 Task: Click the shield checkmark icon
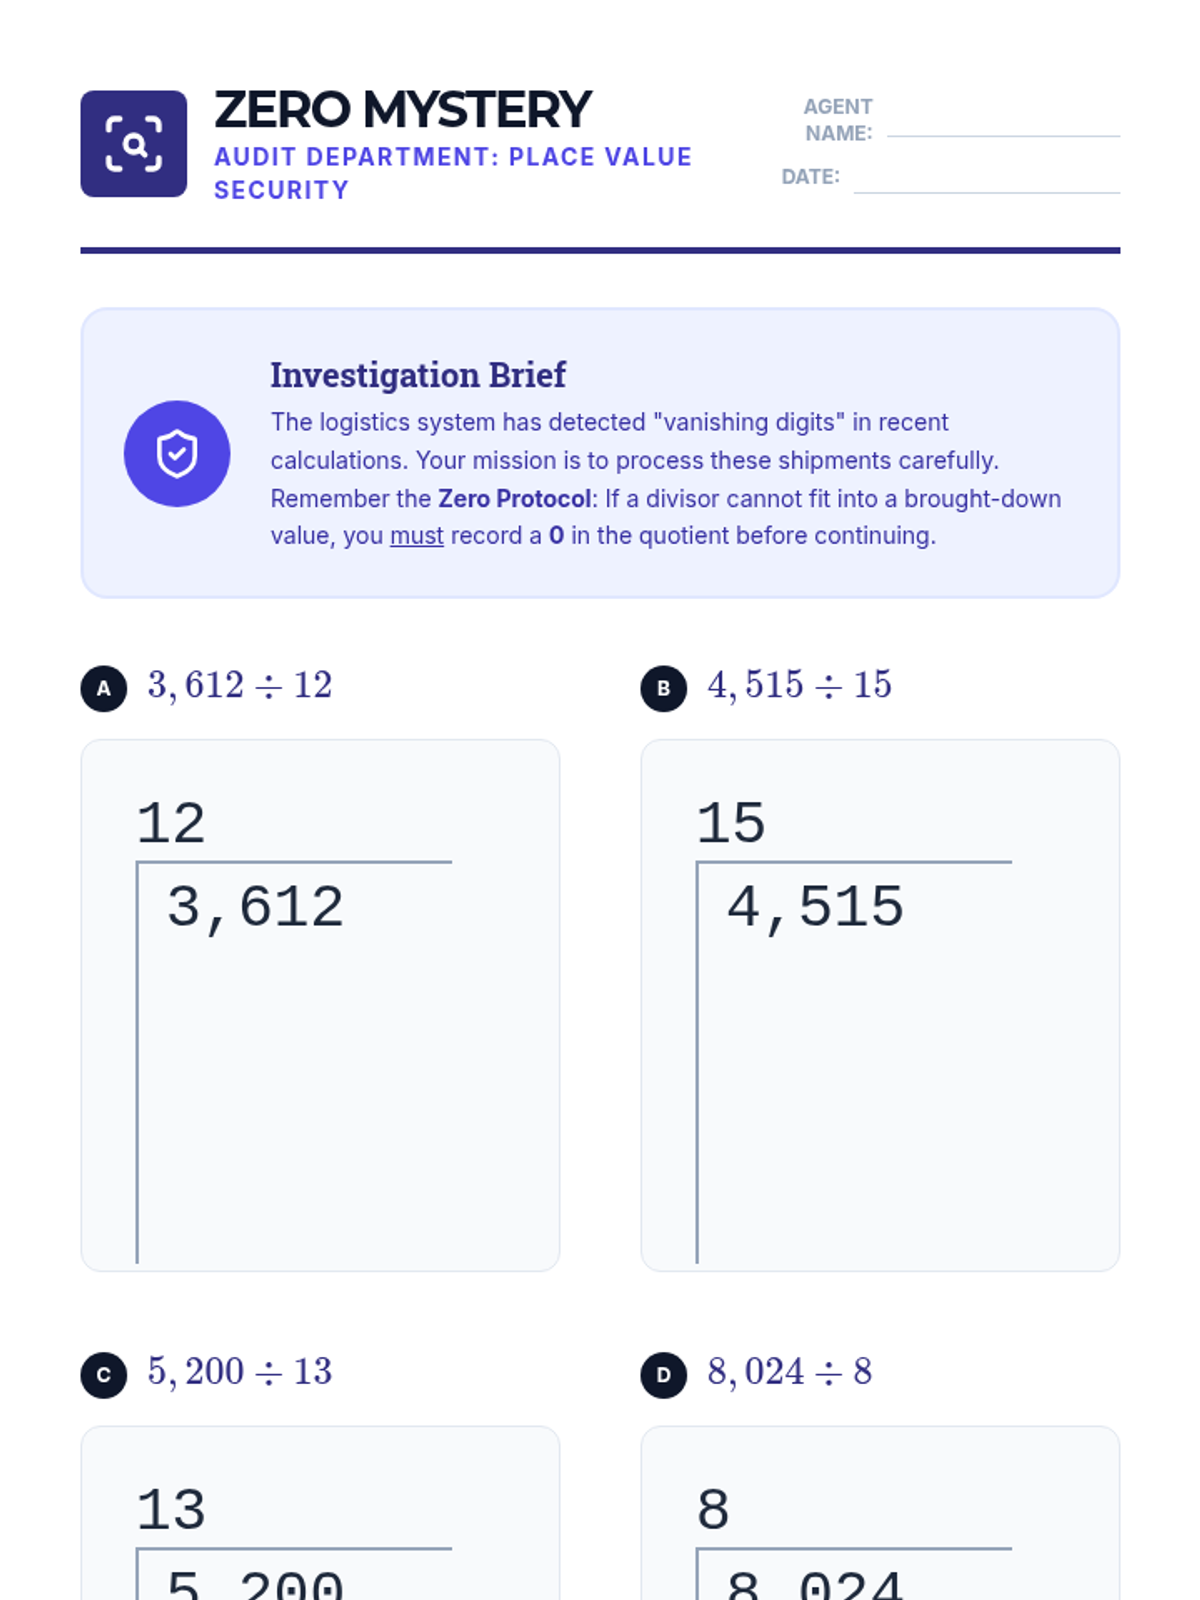click(x=177, y=454)
